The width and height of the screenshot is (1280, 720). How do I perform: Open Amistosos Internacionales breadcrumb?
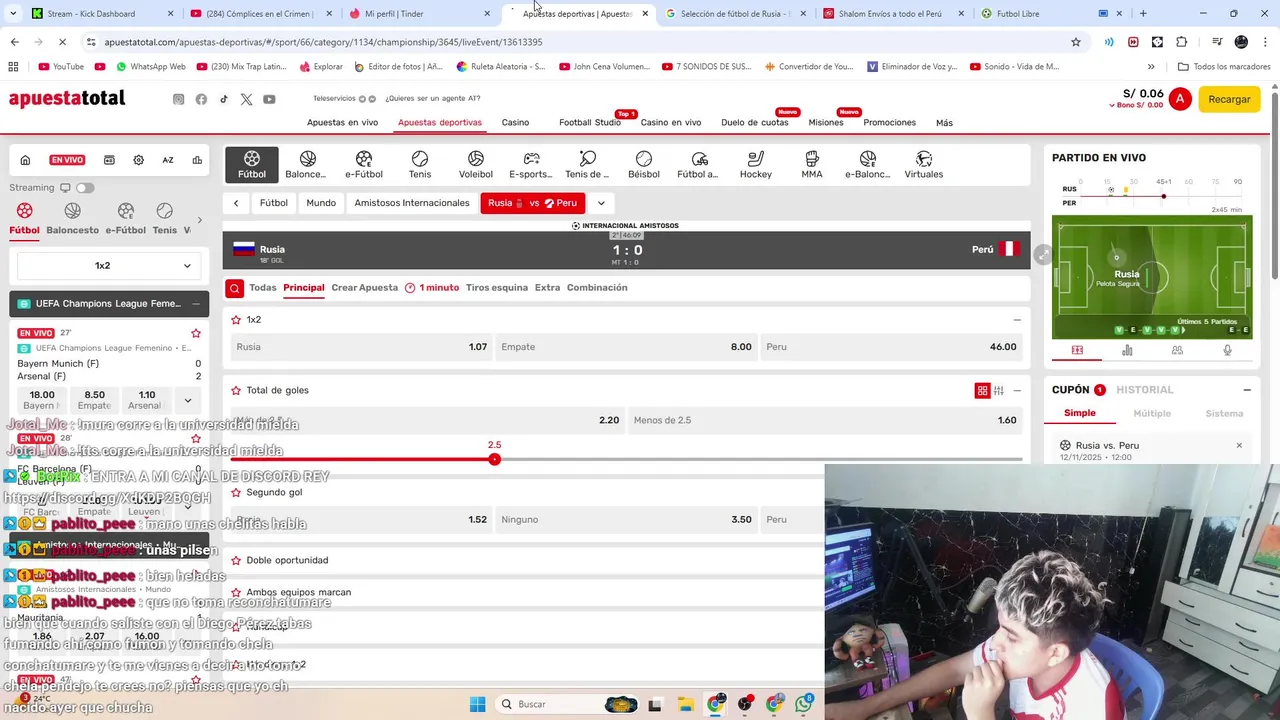412,203
